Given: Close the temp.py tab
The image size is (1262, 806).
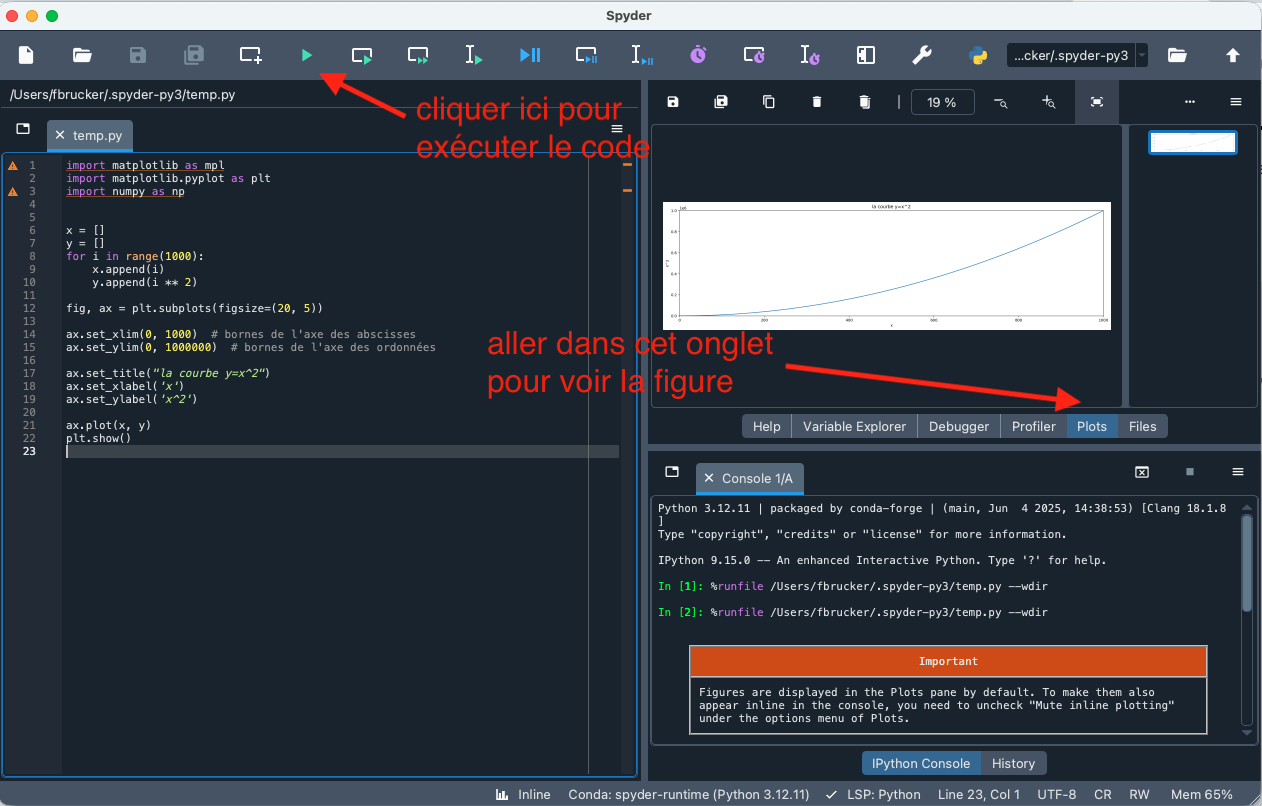Looking at the screenshot, I should (60, 135).
